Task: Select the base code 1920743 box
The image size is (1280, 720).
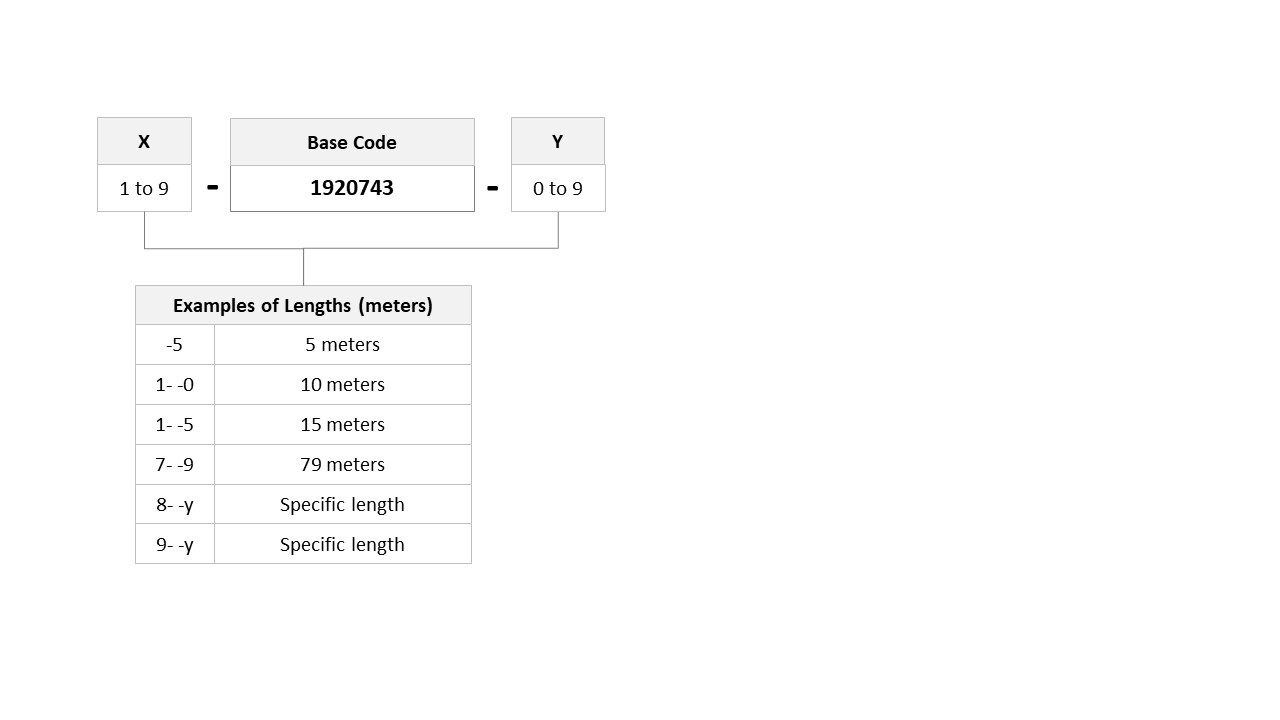Action: coord(352,188)
